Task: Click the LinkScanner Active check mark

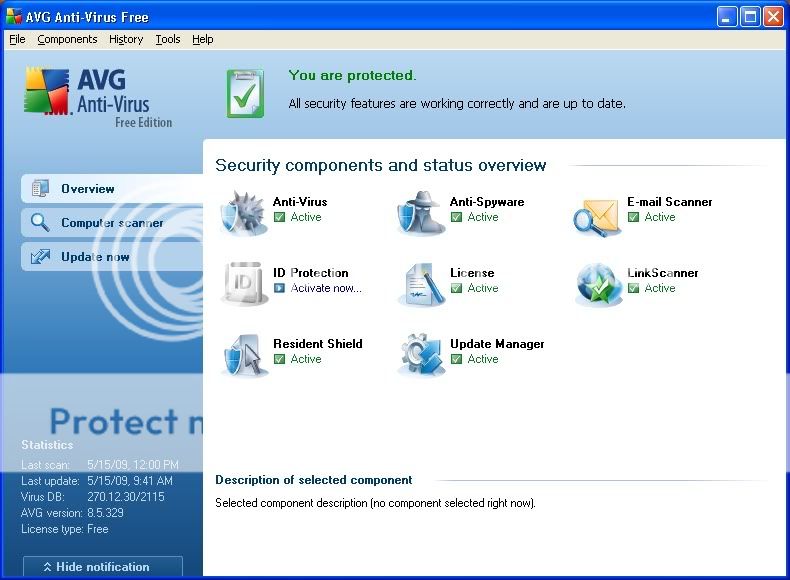Action: (633, 288)
